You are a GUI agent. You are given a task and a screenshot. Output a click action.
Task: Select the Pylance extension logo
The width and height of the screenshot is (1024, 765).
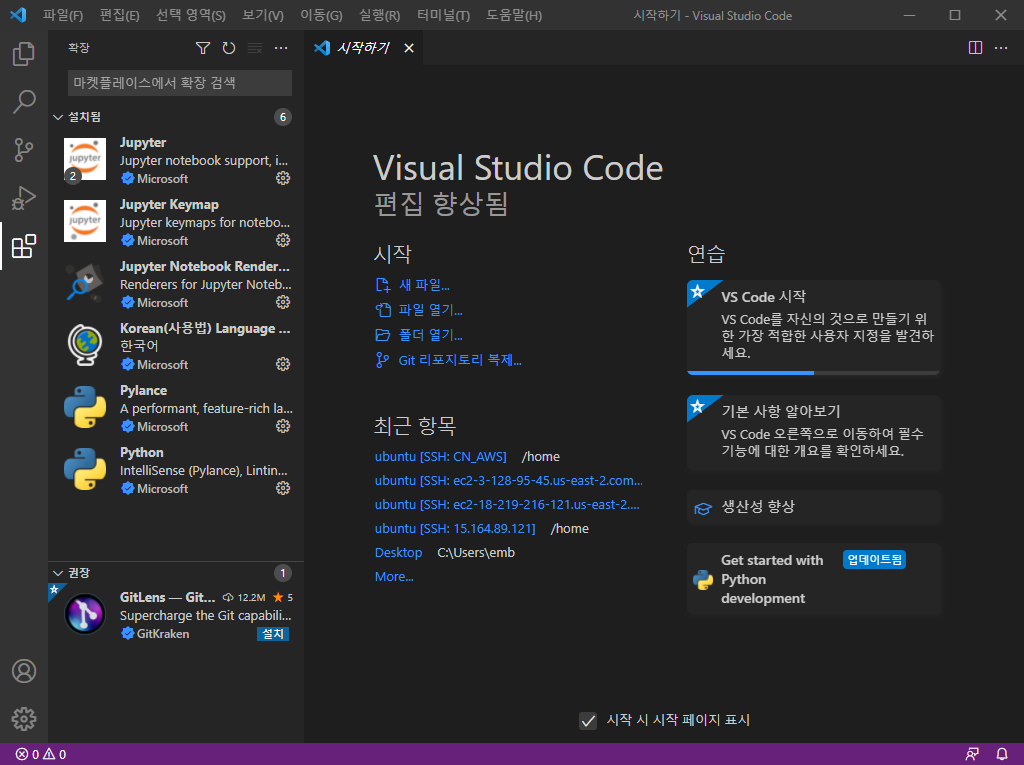pyautogui.click(x=85, y=407)
